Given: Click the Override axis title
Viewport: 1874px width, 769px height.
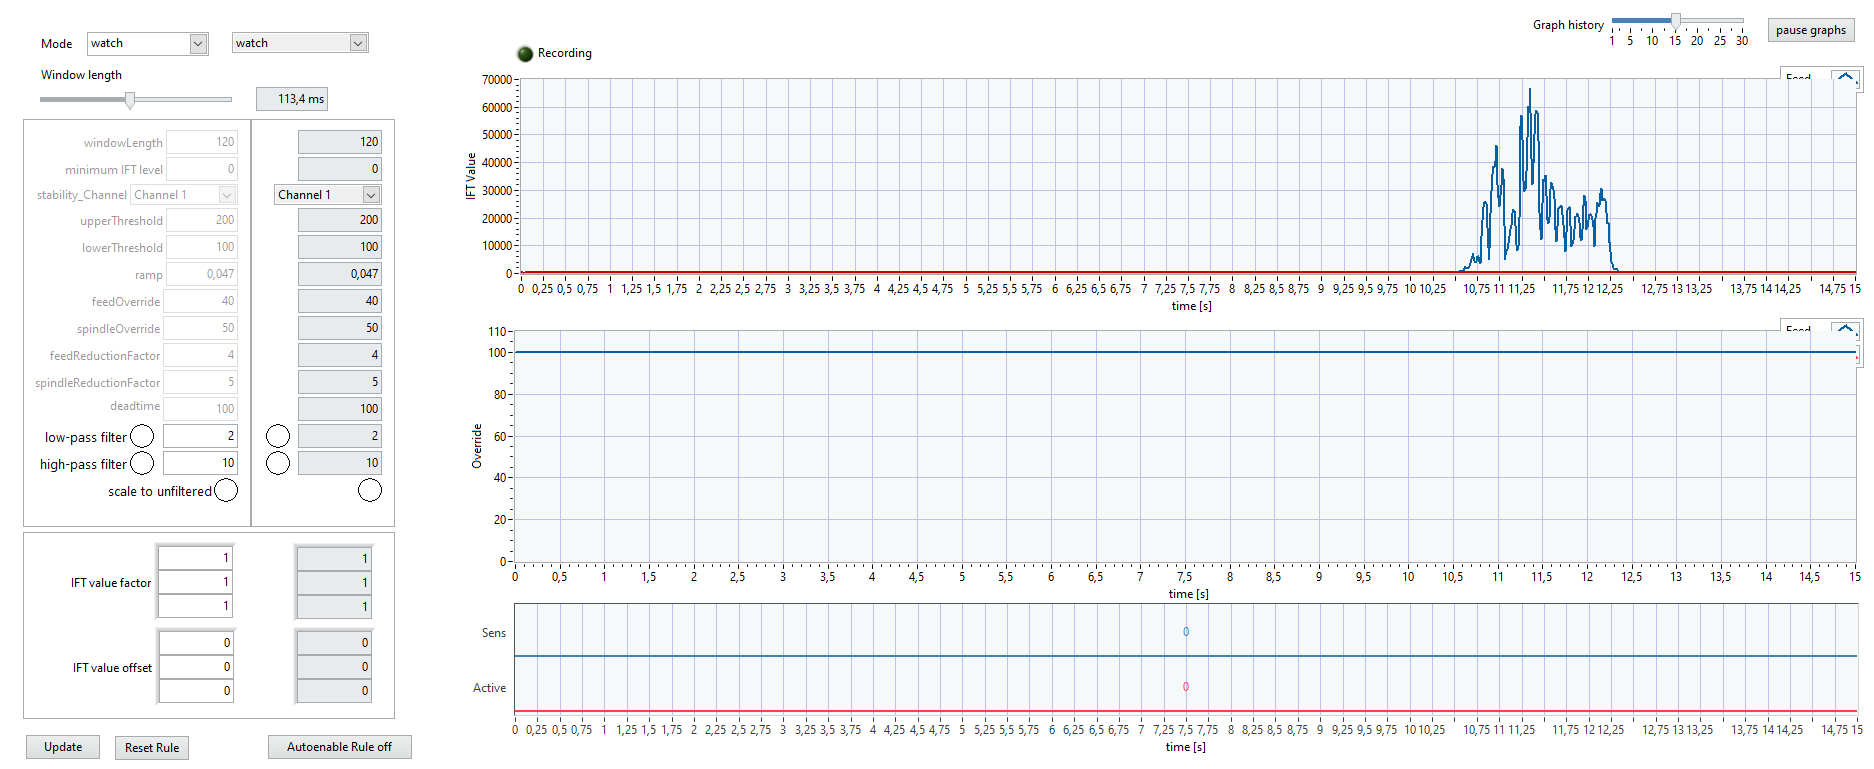Looking at the screenshot, I should coord(476,446).
